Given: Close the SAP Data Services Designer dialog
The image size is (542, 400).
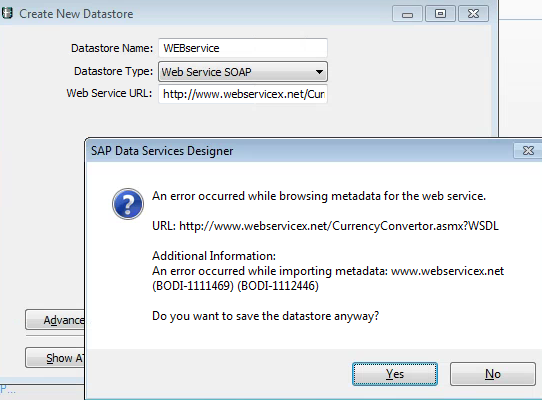Looking at the screenshot, I should pos(528,151).
